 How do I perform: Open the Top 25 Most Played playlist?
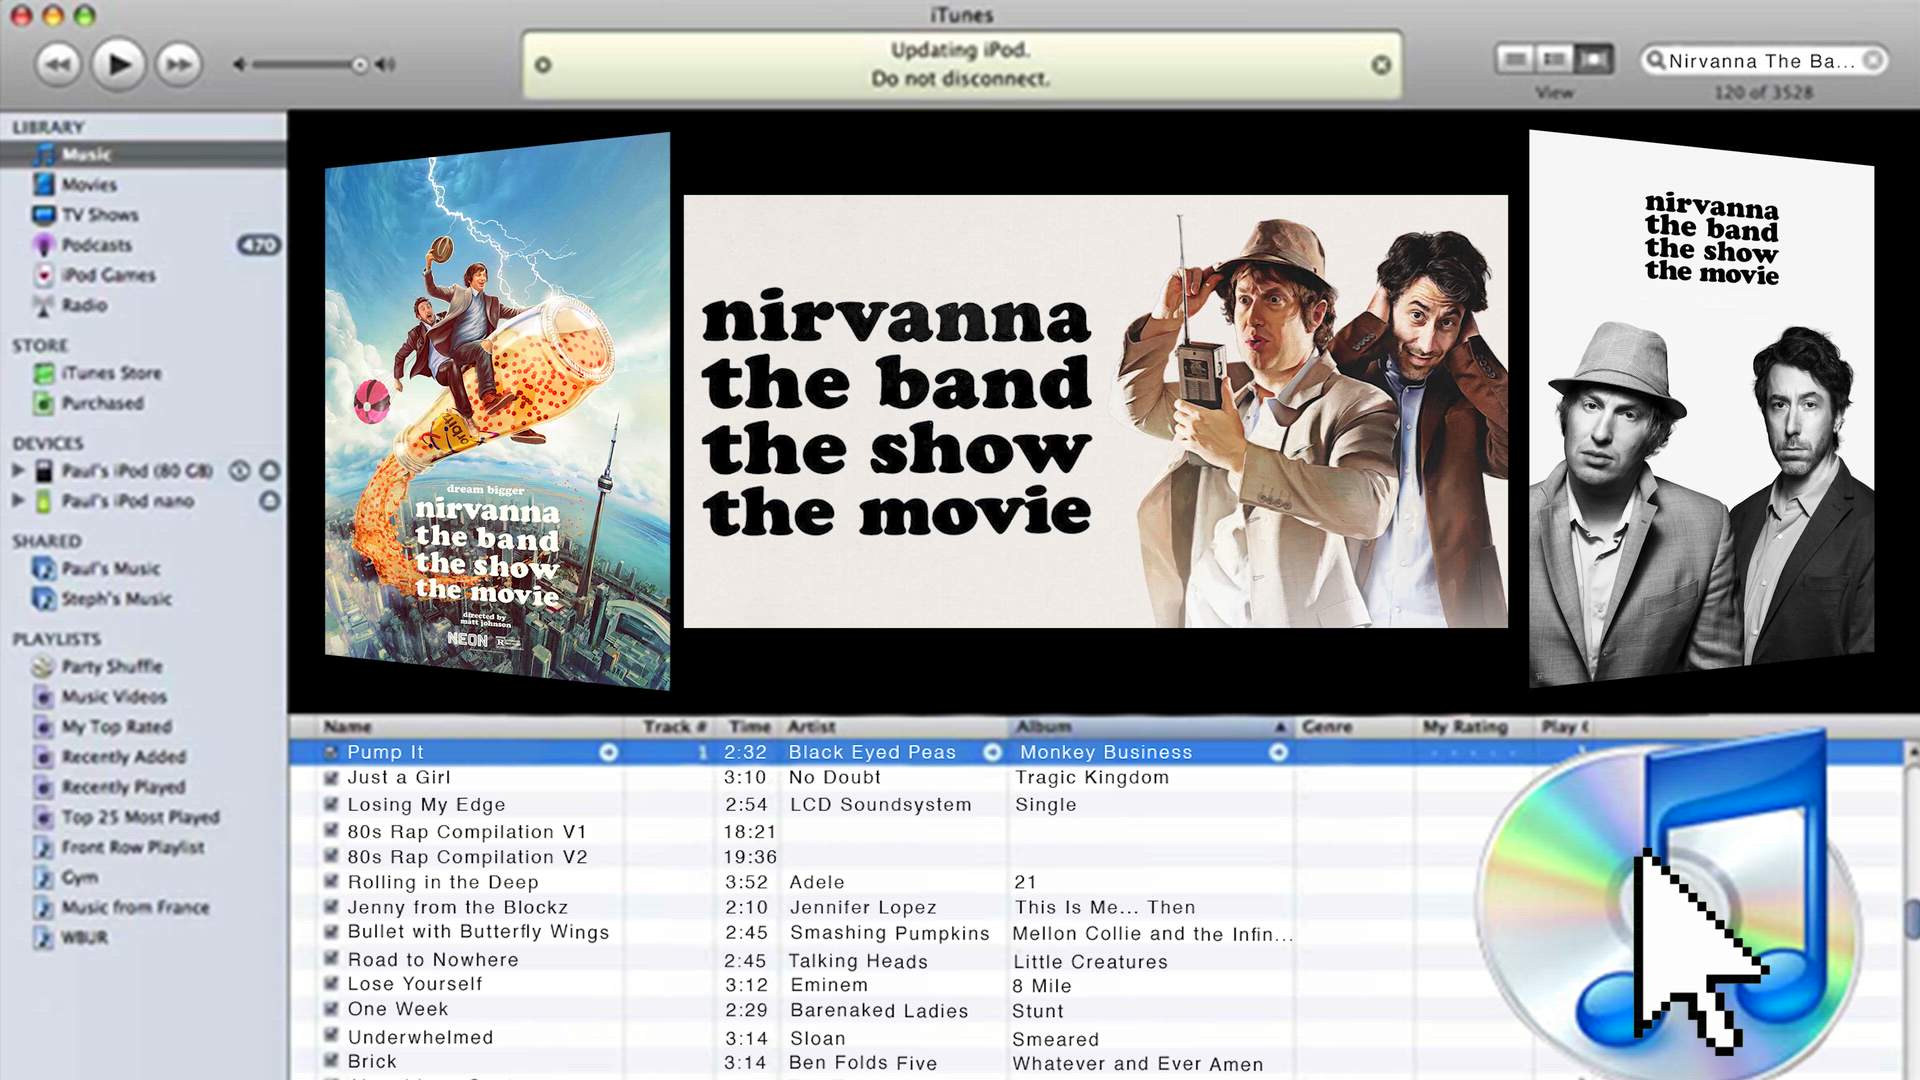[143, 817]
